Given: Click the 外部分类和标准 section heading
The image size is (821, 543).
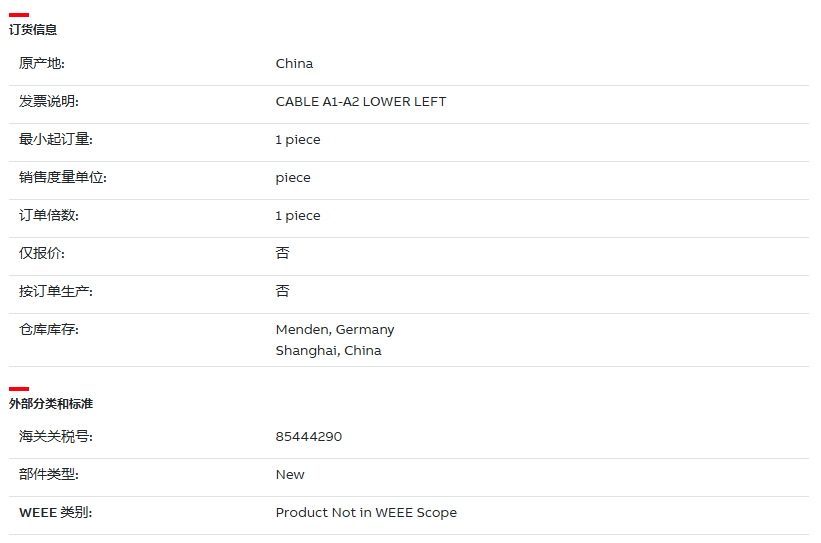Looking at the screenshot, I should coord(51,404).
